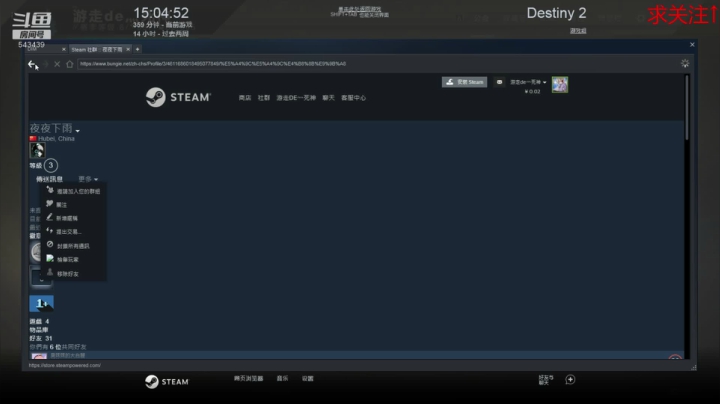This screenshot has width=720, height=404.
Task: Open the 物品庫 (Inventory) link
Action: tap(39, 330)
